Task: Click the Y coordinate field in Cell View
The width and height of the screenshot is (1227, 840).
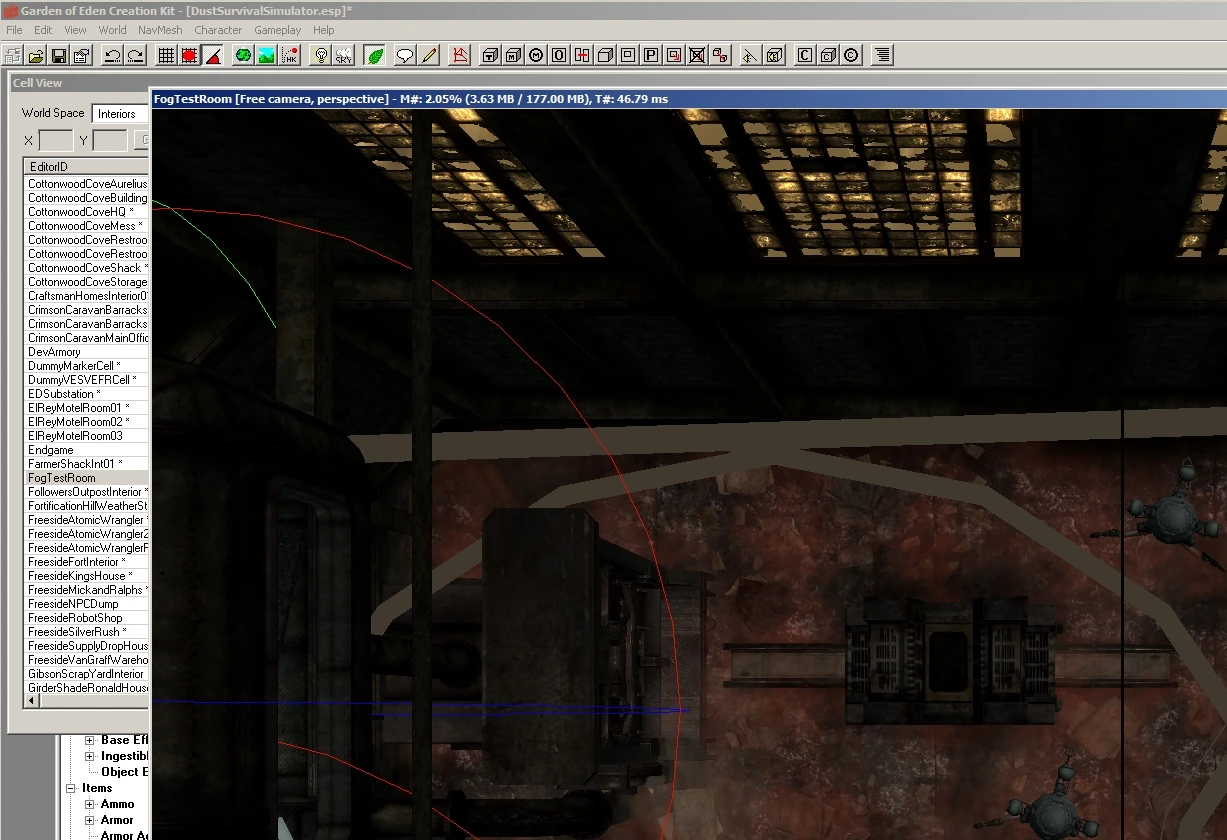Action: [x=110, y=141]
